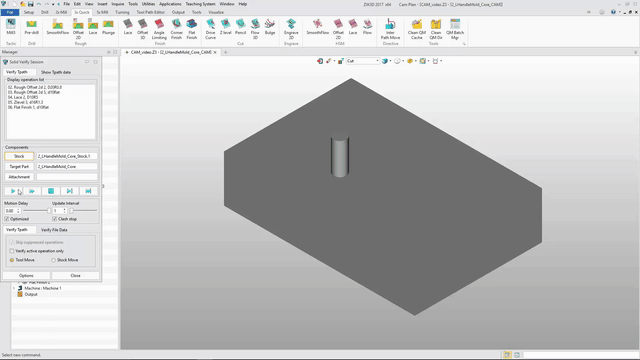Click the Clean QM Dir tool

[x=436, y=29]
